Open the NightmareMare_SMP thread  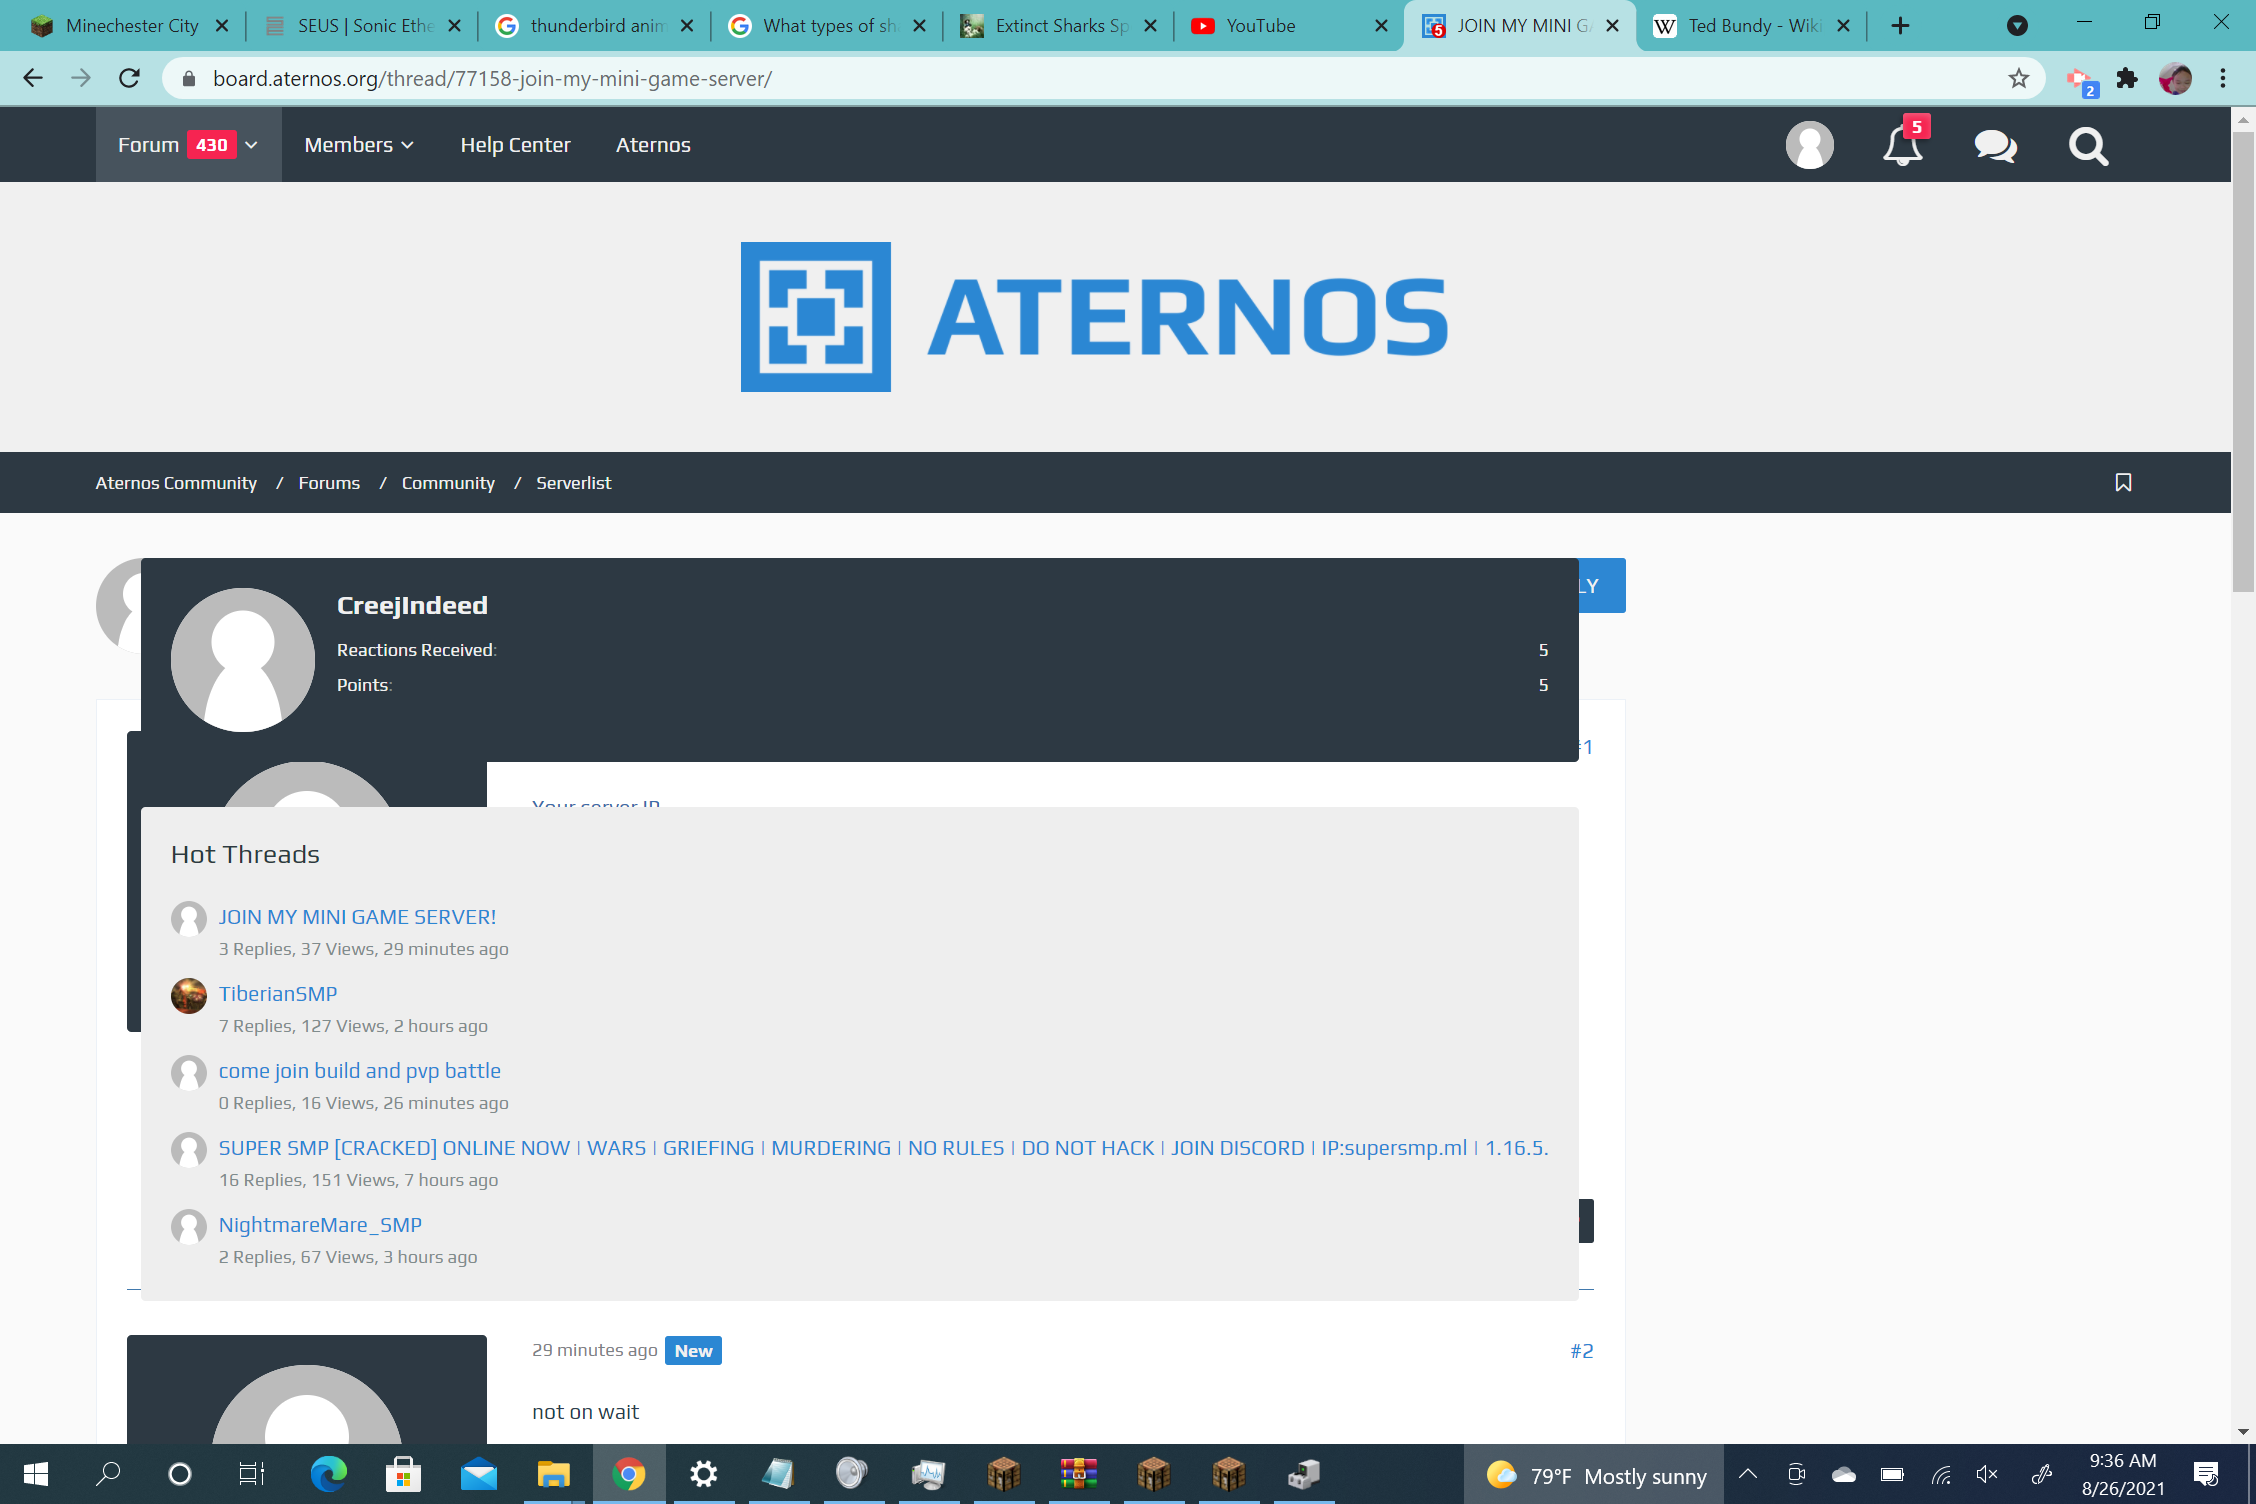pyautogui.click(x=320, y=1225)
